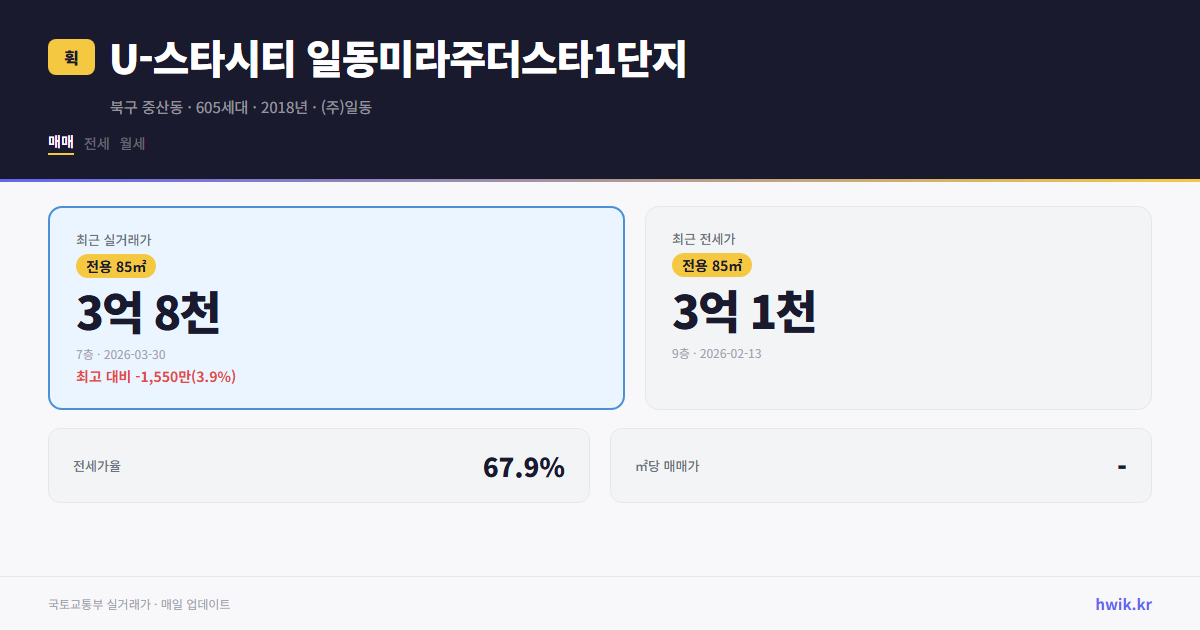Click the 7층 · 2026-03-30 transaction date

(x=121, y=354)
